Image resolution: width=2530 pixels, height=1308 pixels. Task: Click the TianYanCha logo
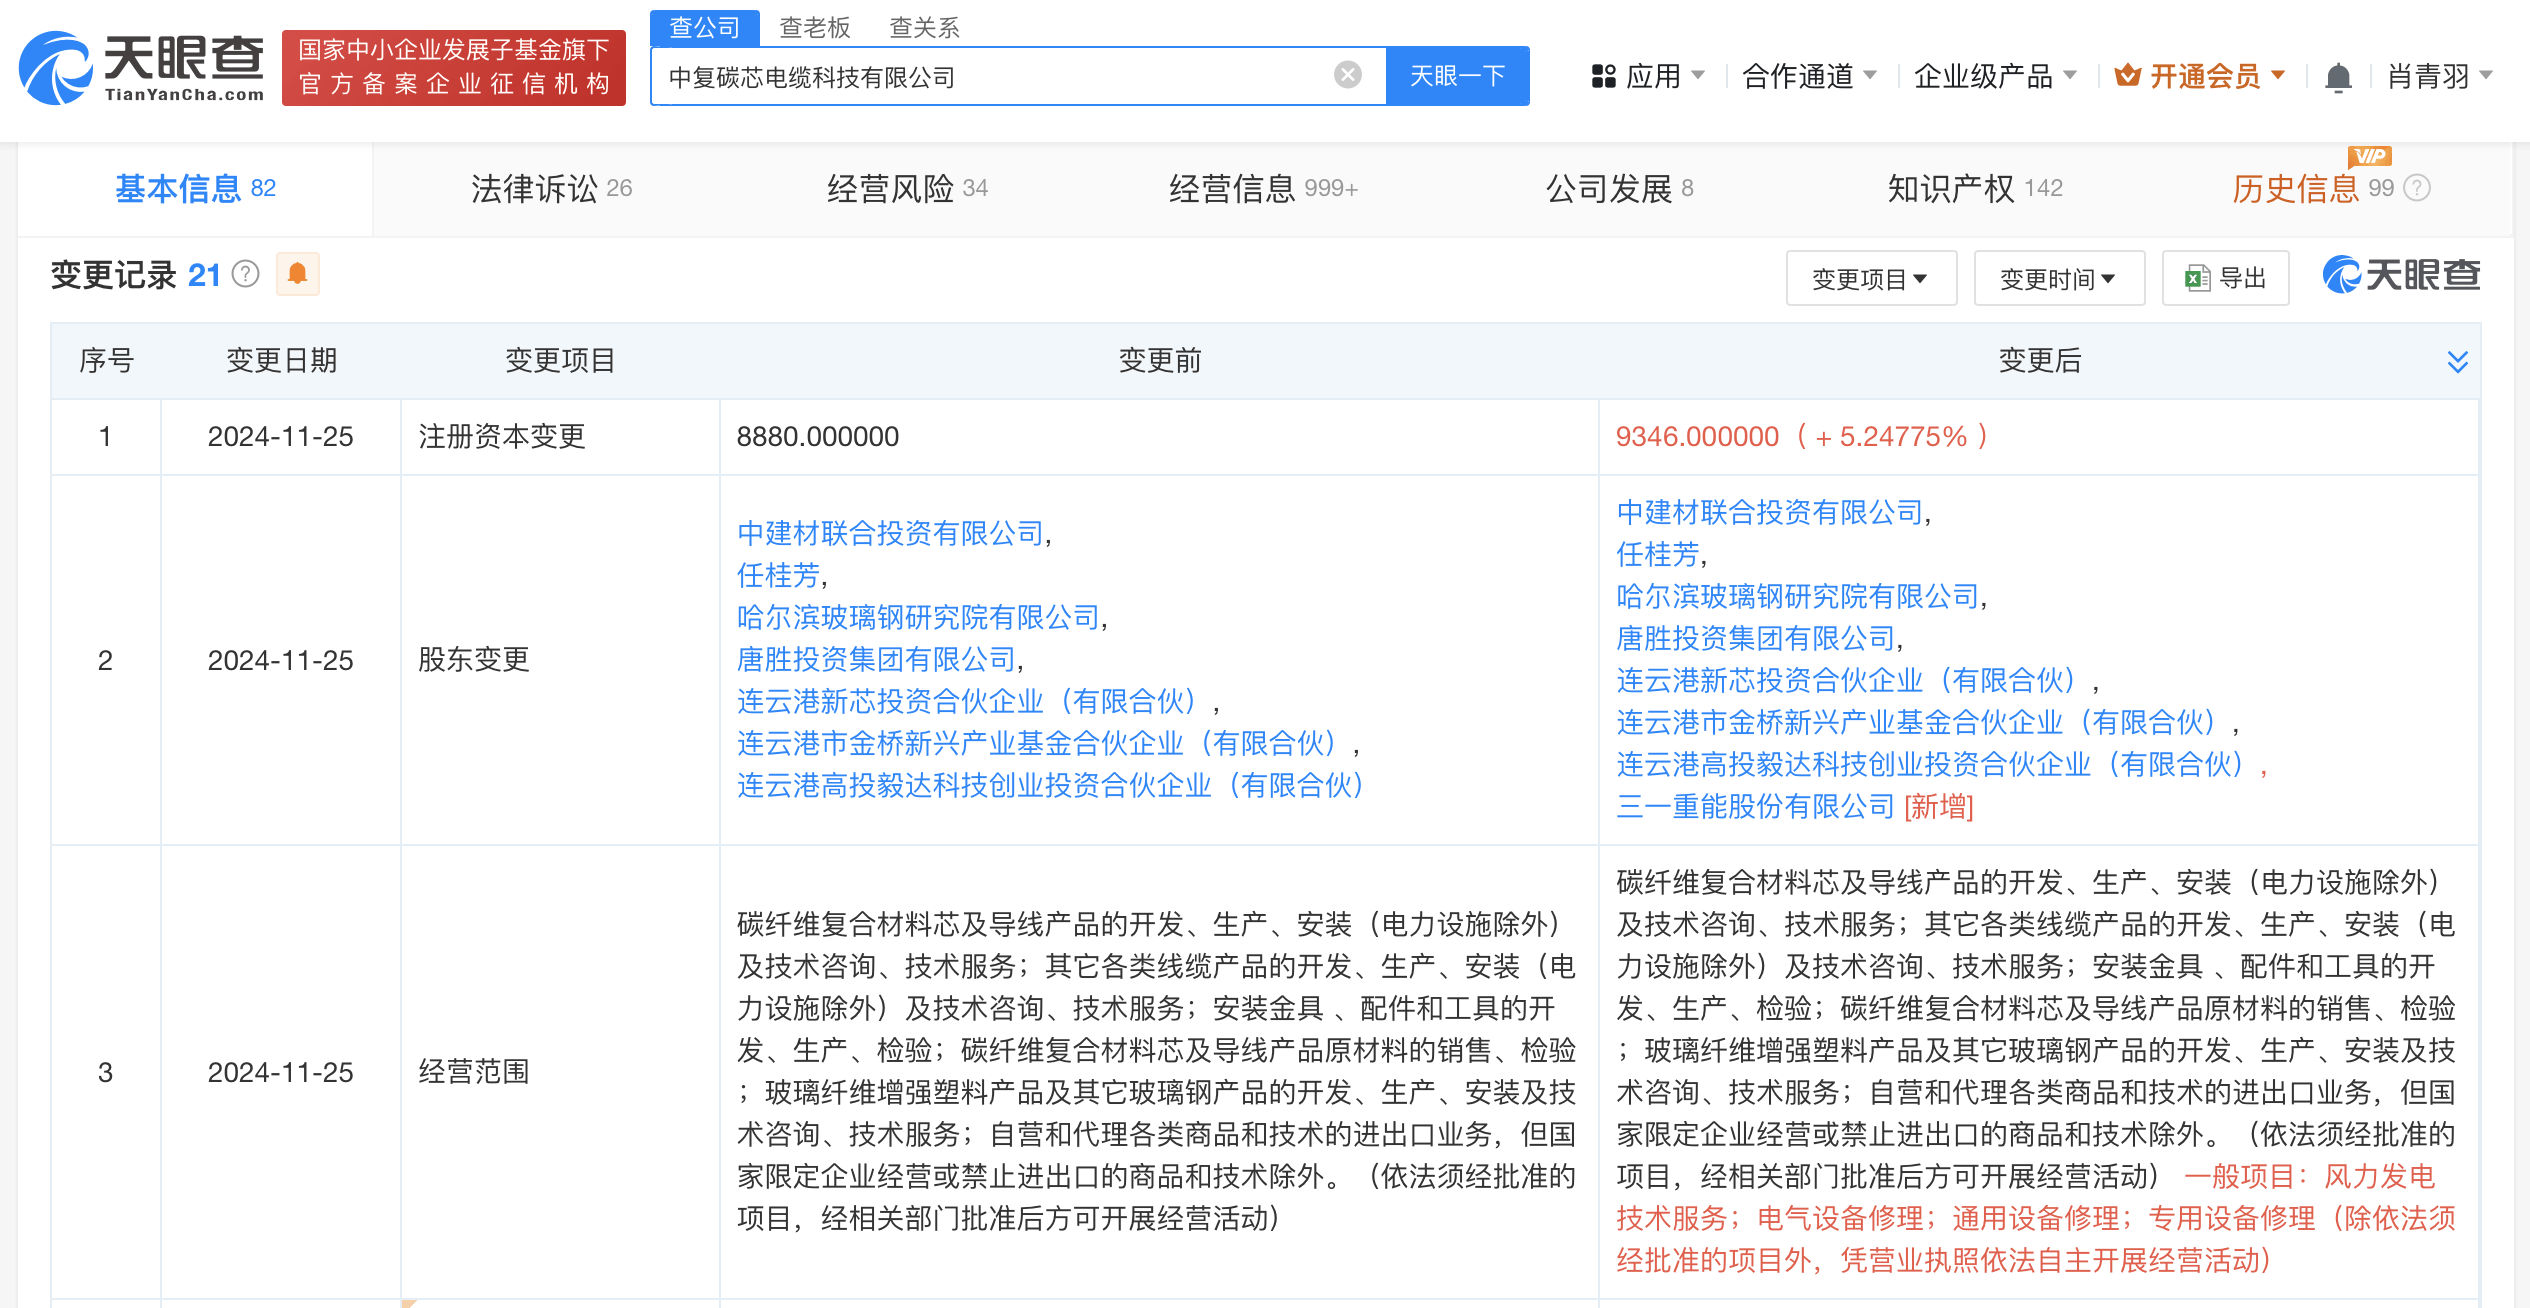tap(141, 68)
